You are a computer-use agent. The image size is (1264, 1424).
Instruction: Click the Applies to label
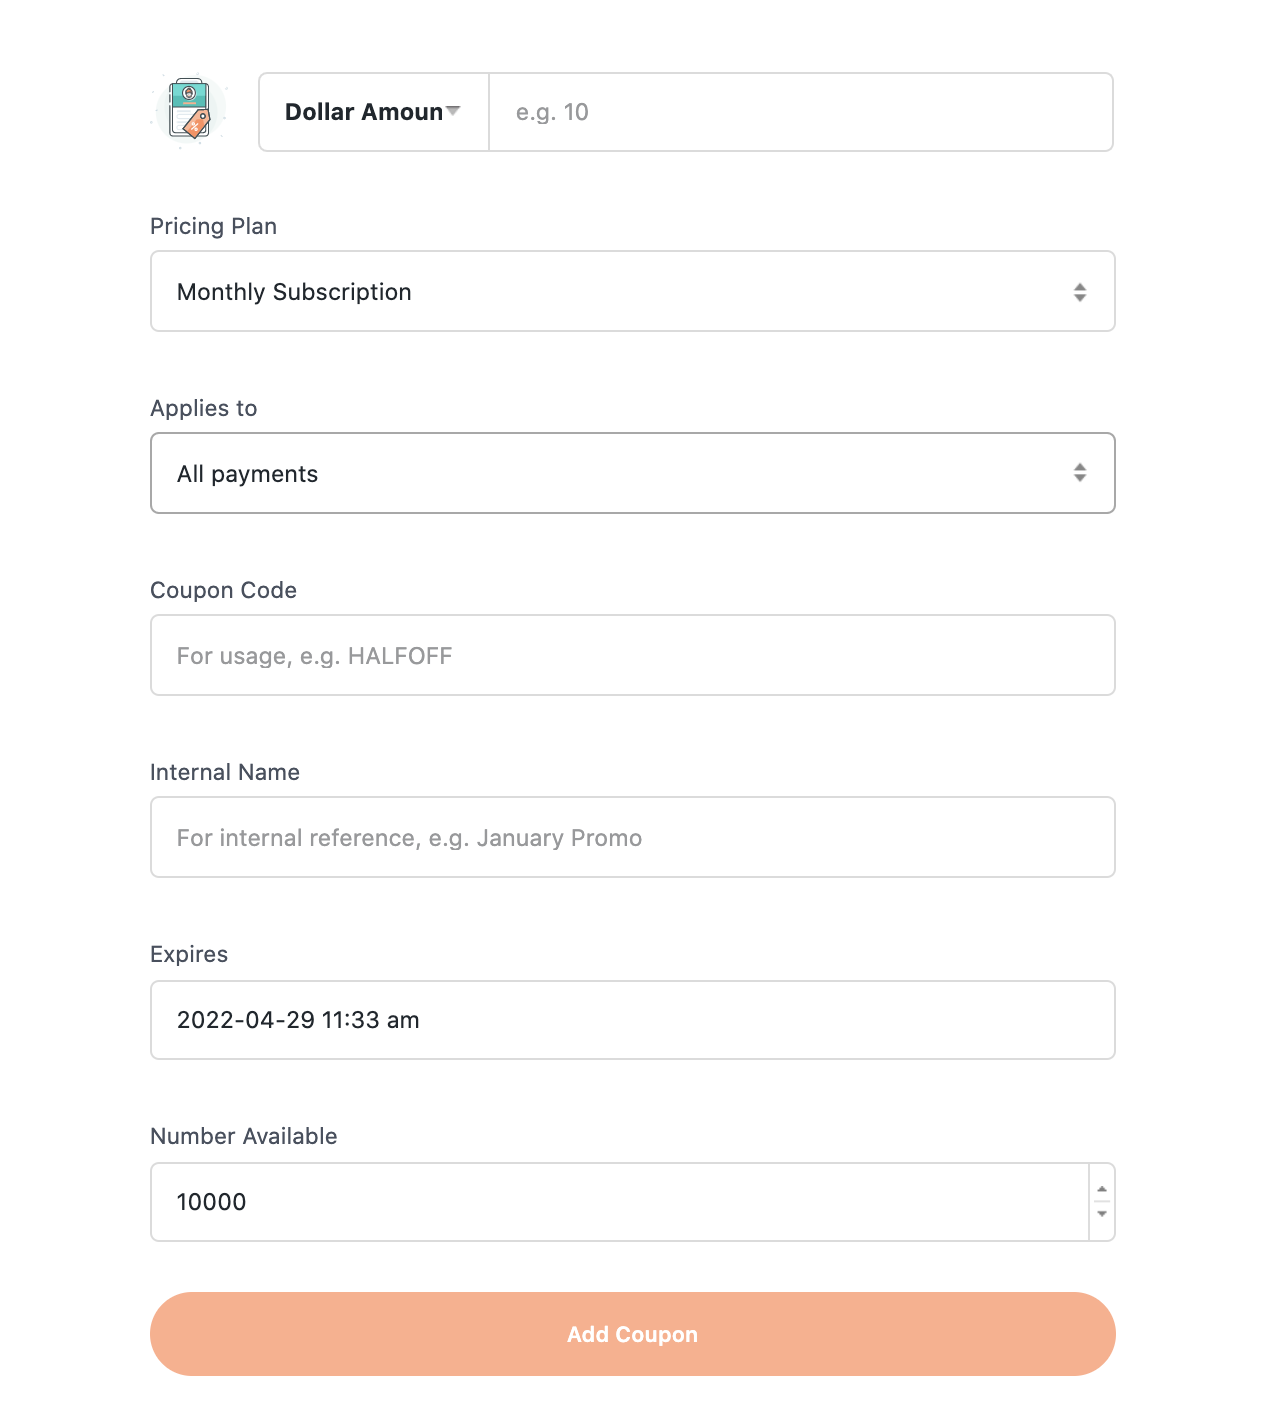coord(204,408)
